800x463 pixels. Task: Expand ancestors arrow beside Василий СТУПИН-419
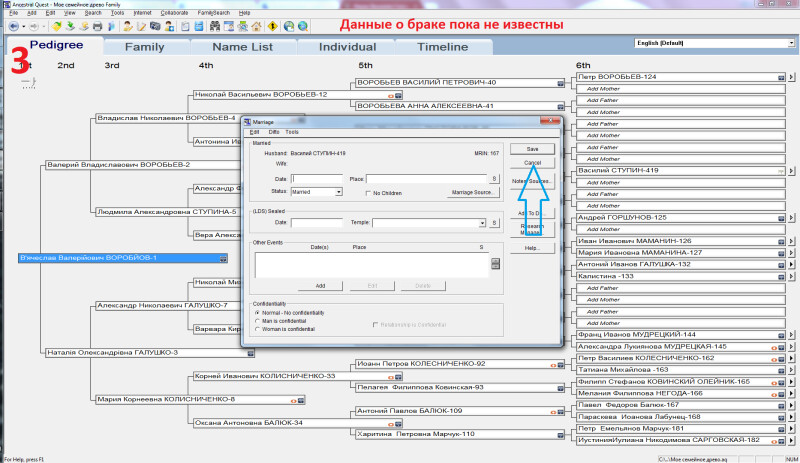click(x=791, y=171)
